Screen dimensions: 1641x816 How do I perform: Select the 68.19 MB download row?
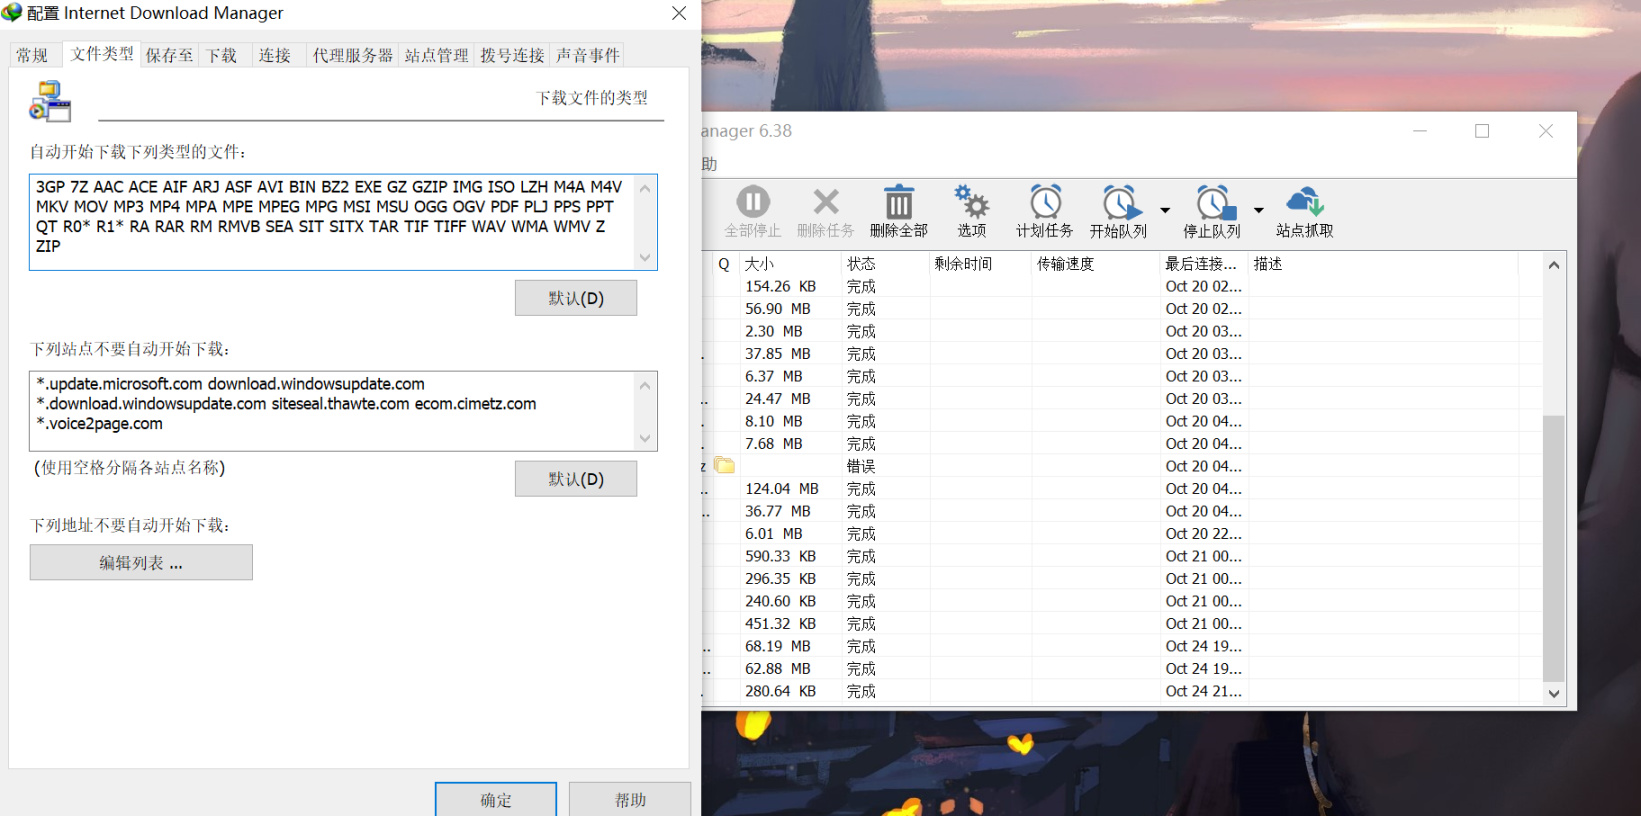click(x=1122, y=646)
